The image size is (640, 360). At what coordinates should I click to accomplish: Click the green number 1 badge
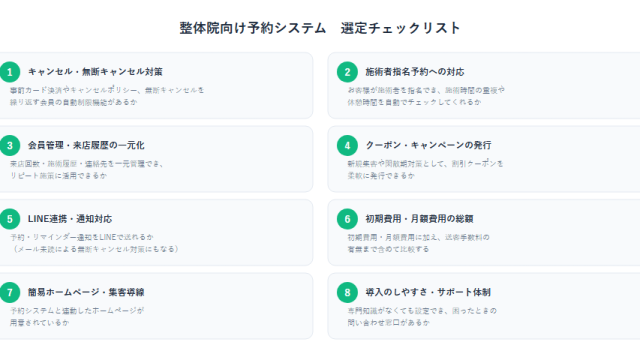pyautogui.click(x=10, y=72)
